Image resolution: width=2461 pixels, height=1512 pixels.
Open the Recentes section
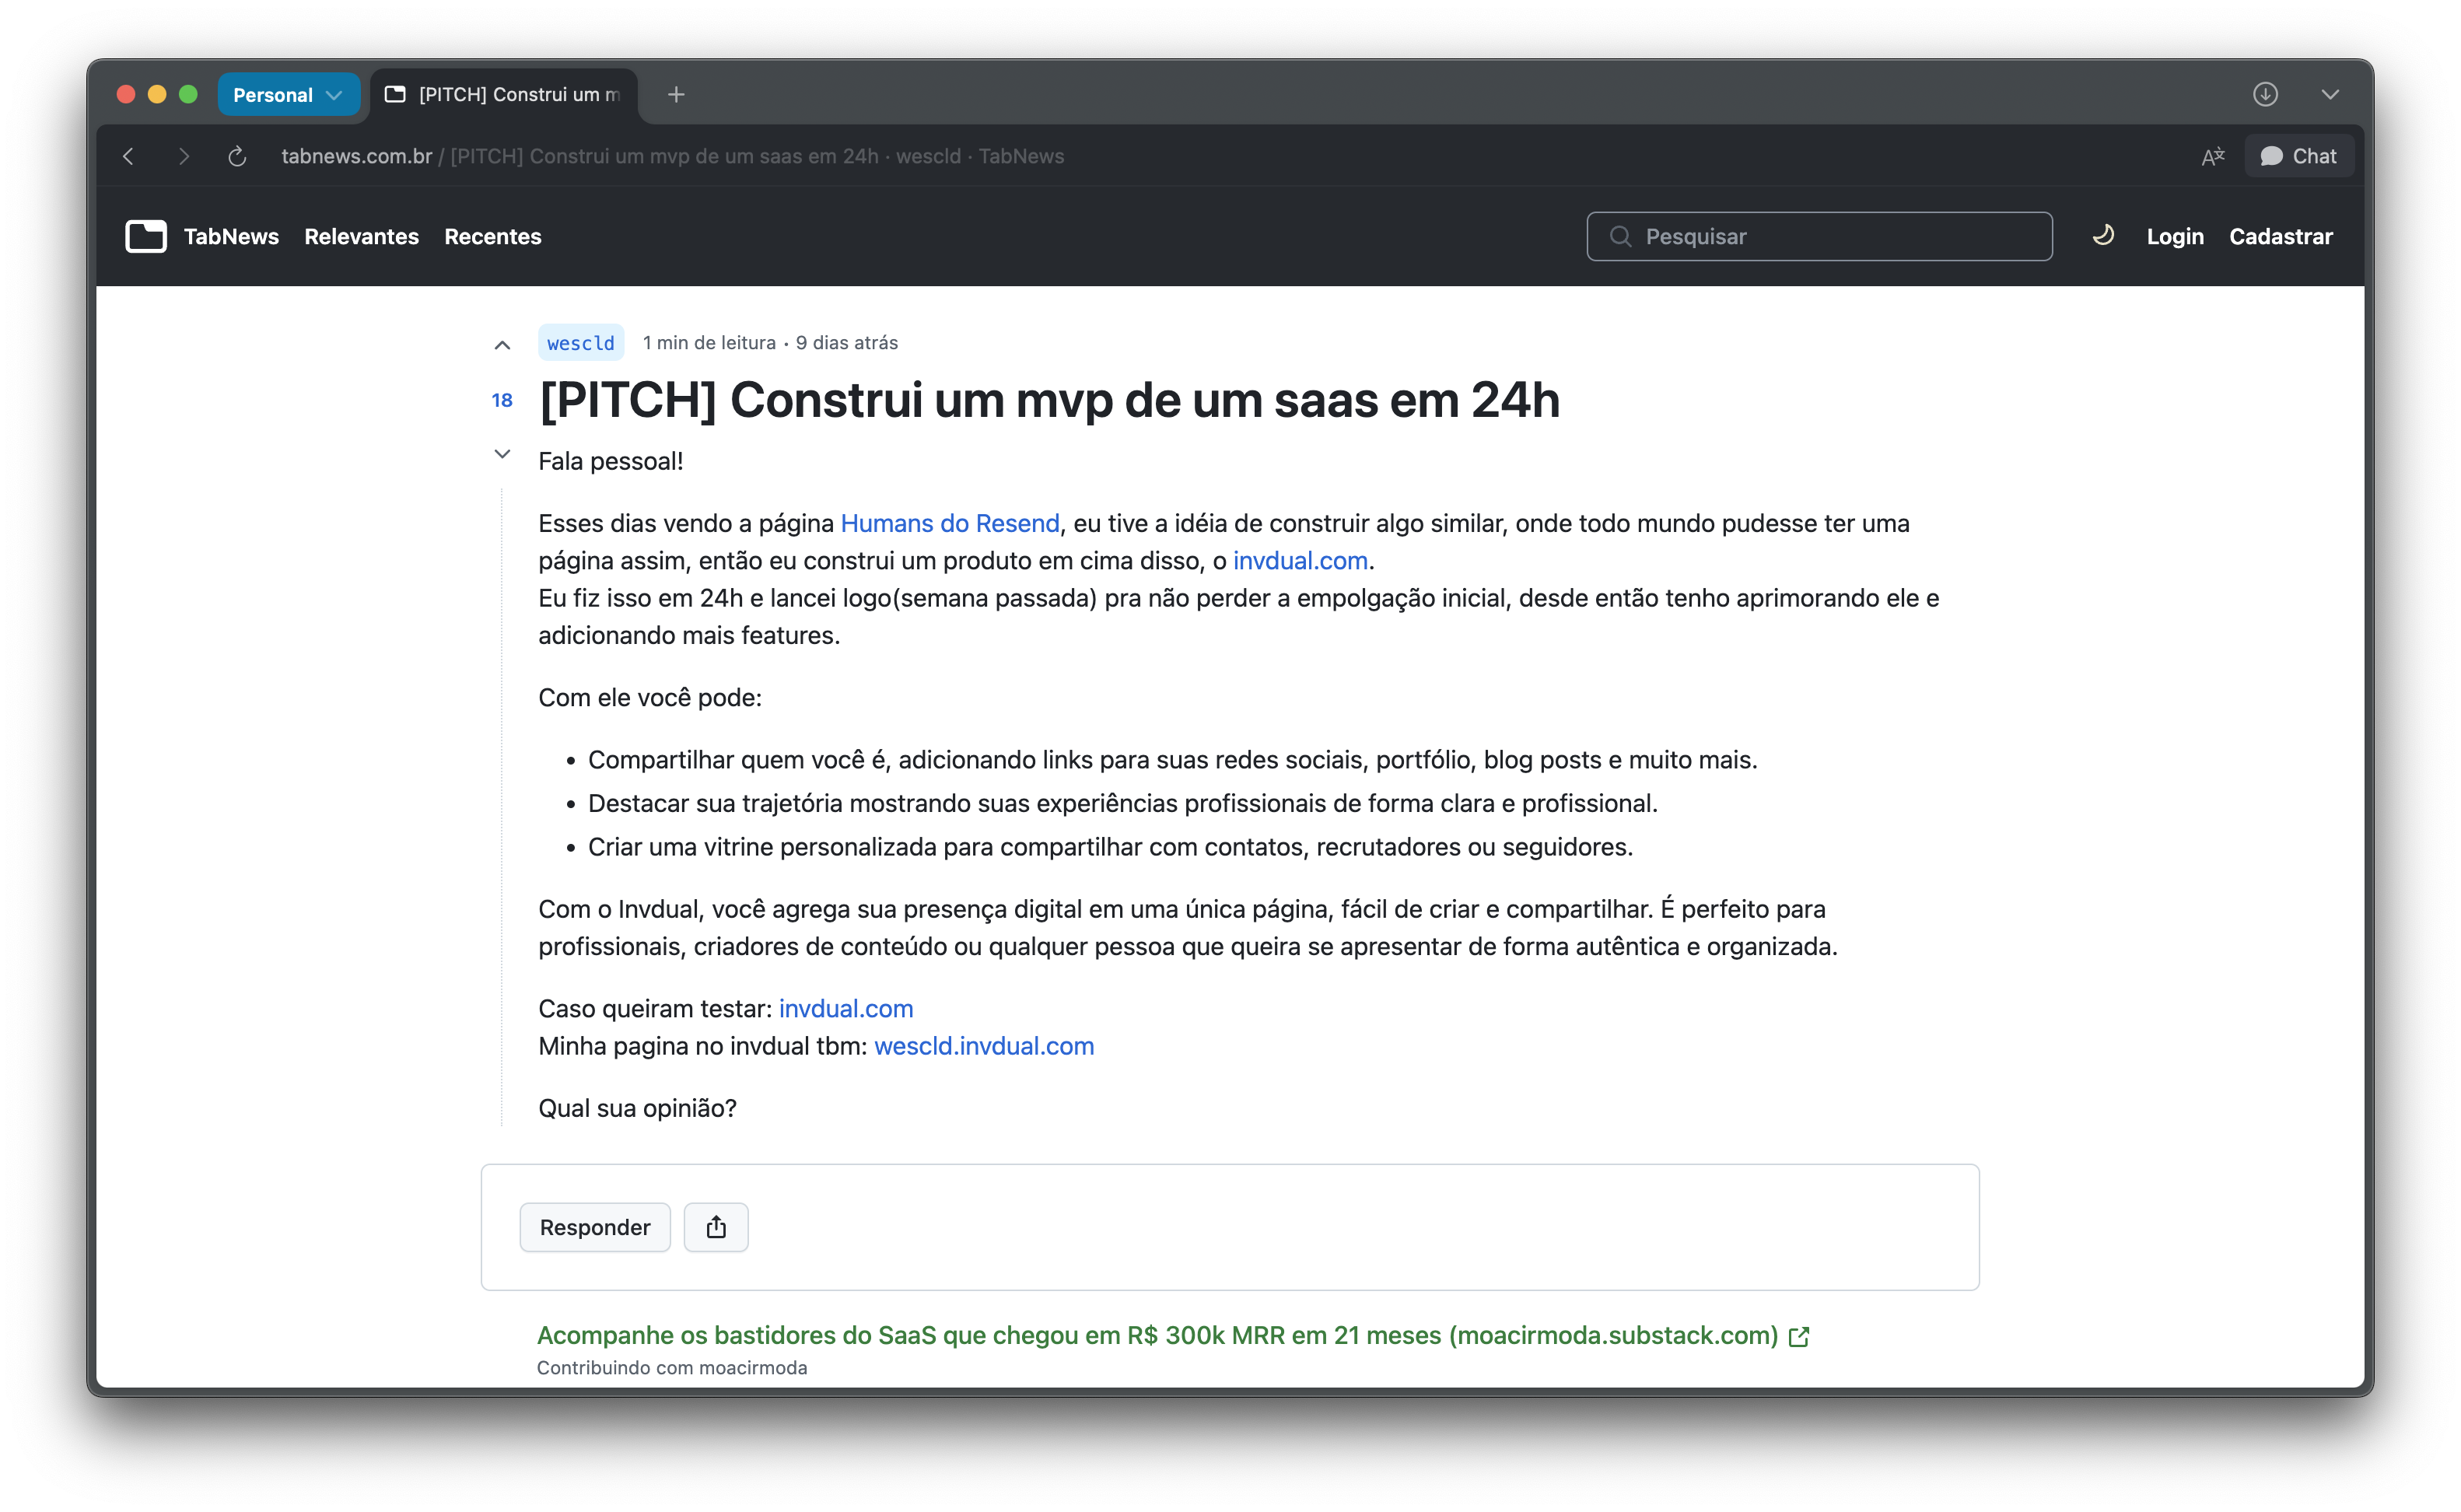[492, 236]
